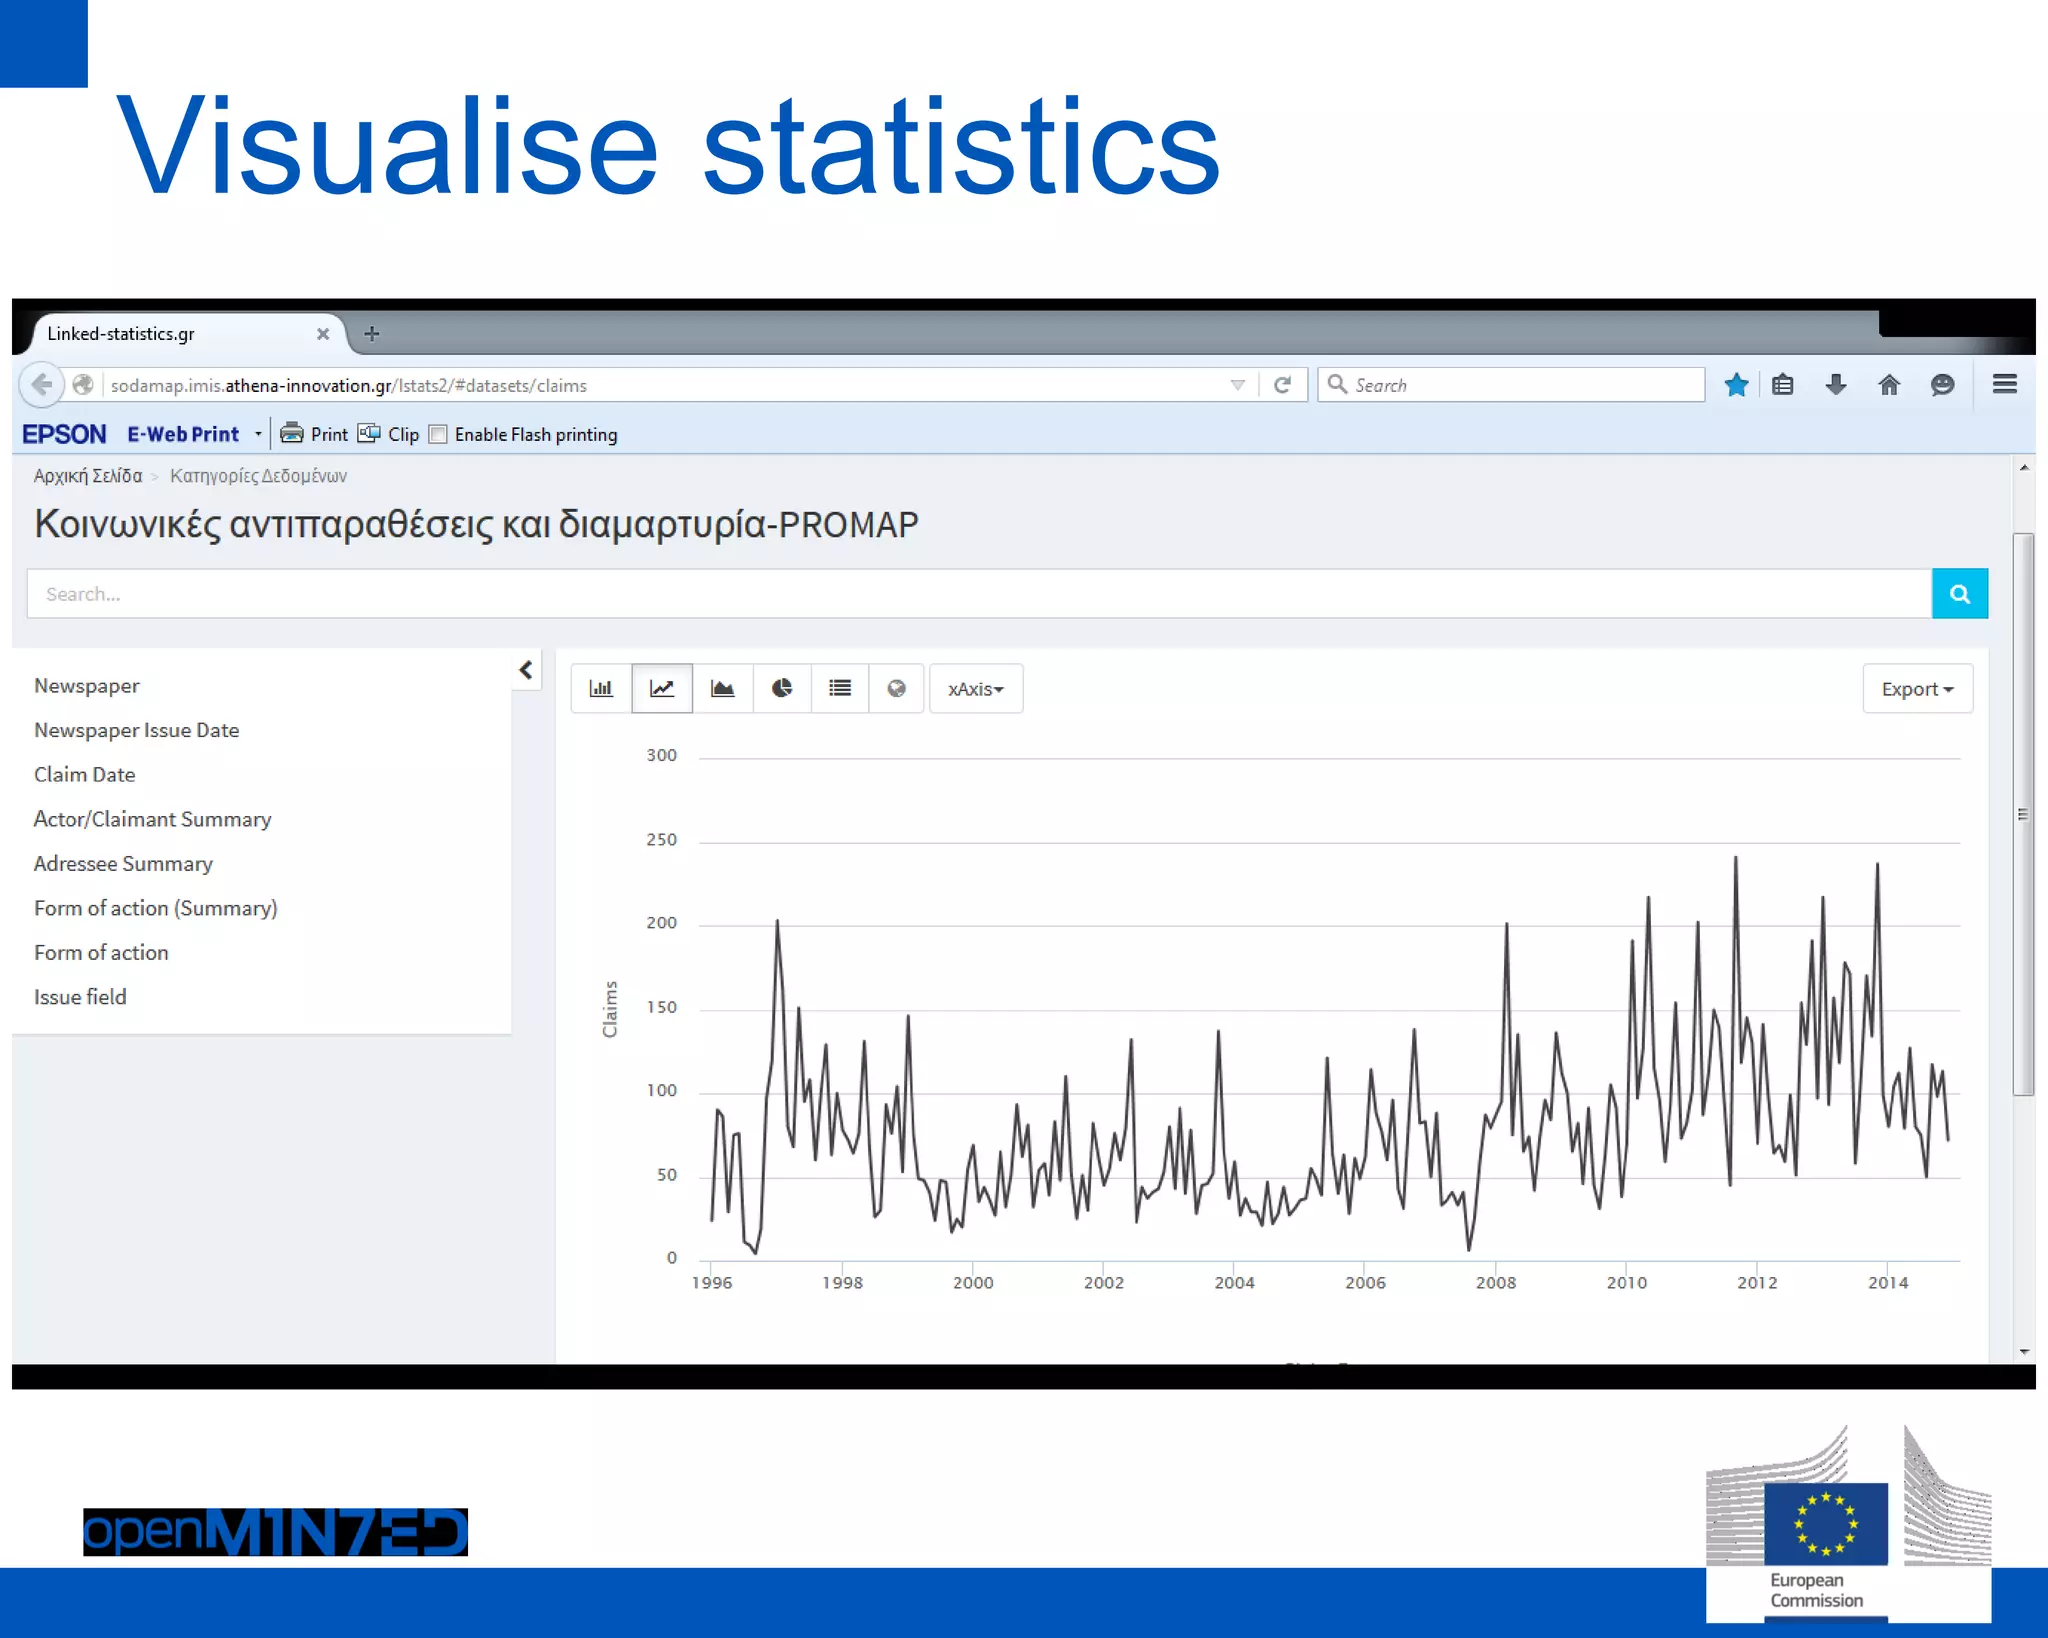The height and width of the screenshot is (1638, 2048).
Task: Select the line chart view icon
Action: 662,688
